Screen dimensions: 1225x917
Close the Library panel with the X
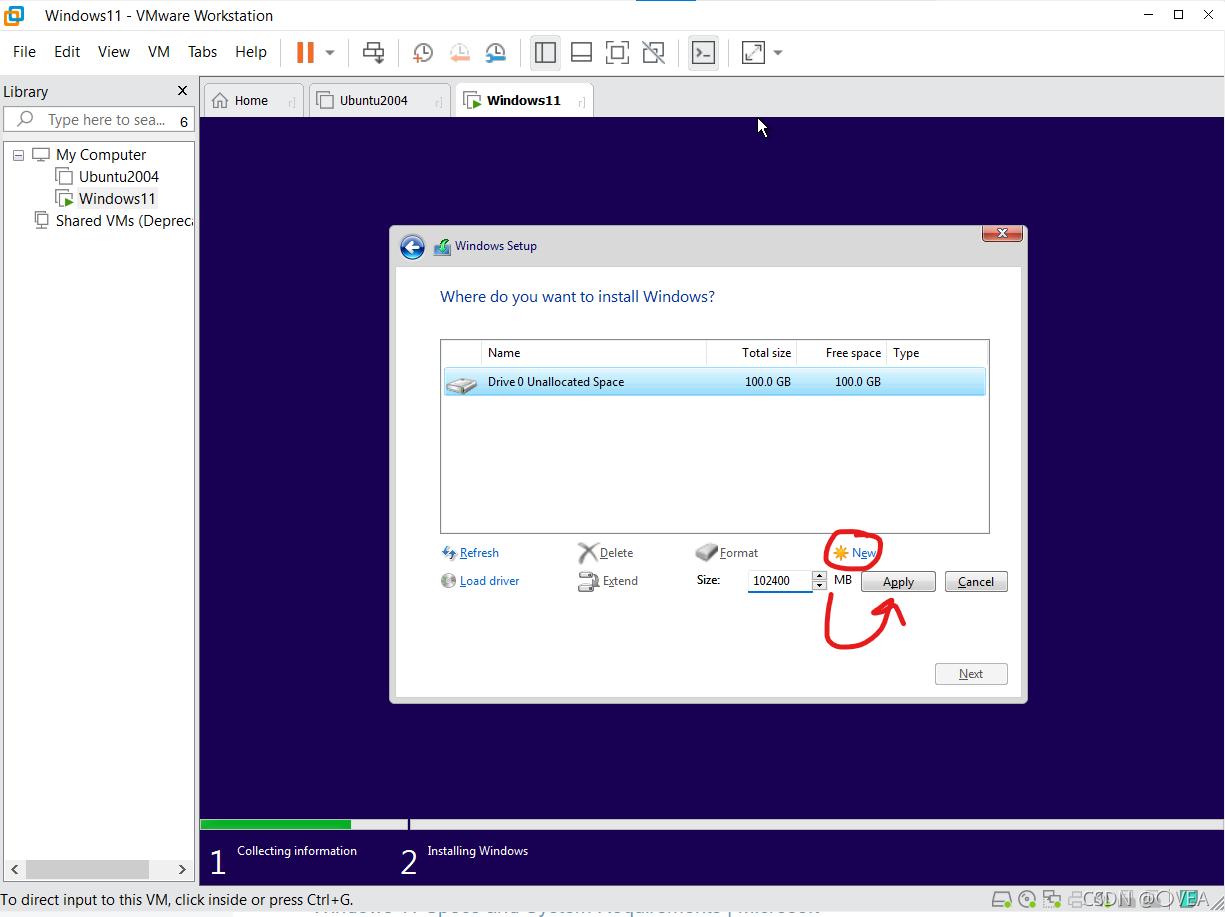(182, 91)
